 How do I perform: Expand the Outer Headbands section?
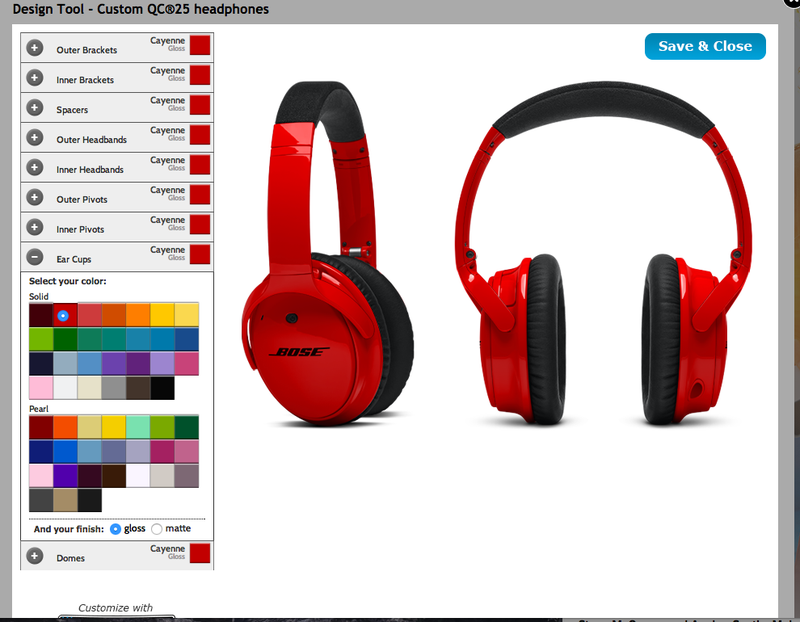pyautogui.click(x=35, y=138)
